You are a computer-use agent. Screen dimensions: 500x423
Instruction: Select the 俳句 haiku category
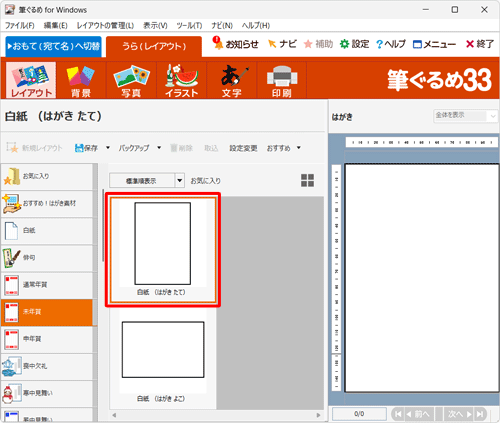coord(47,258)
